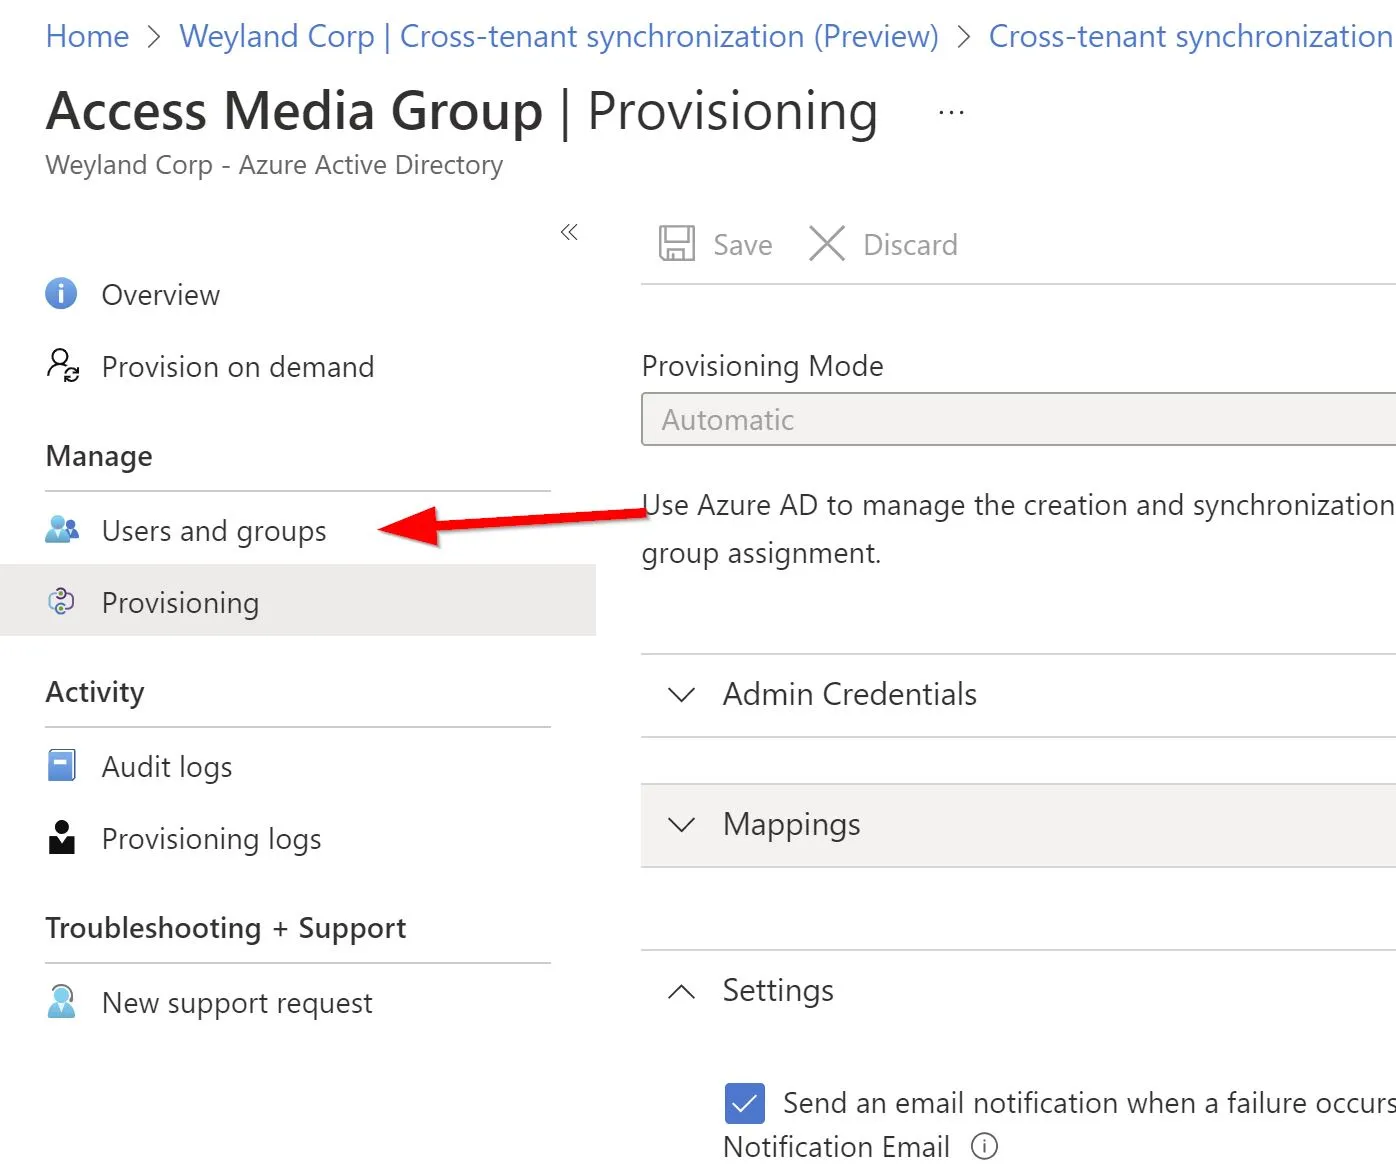Screen dimensions: 1396x1172
Task: Click the Users and groups icon
Action: click(62, 529)
